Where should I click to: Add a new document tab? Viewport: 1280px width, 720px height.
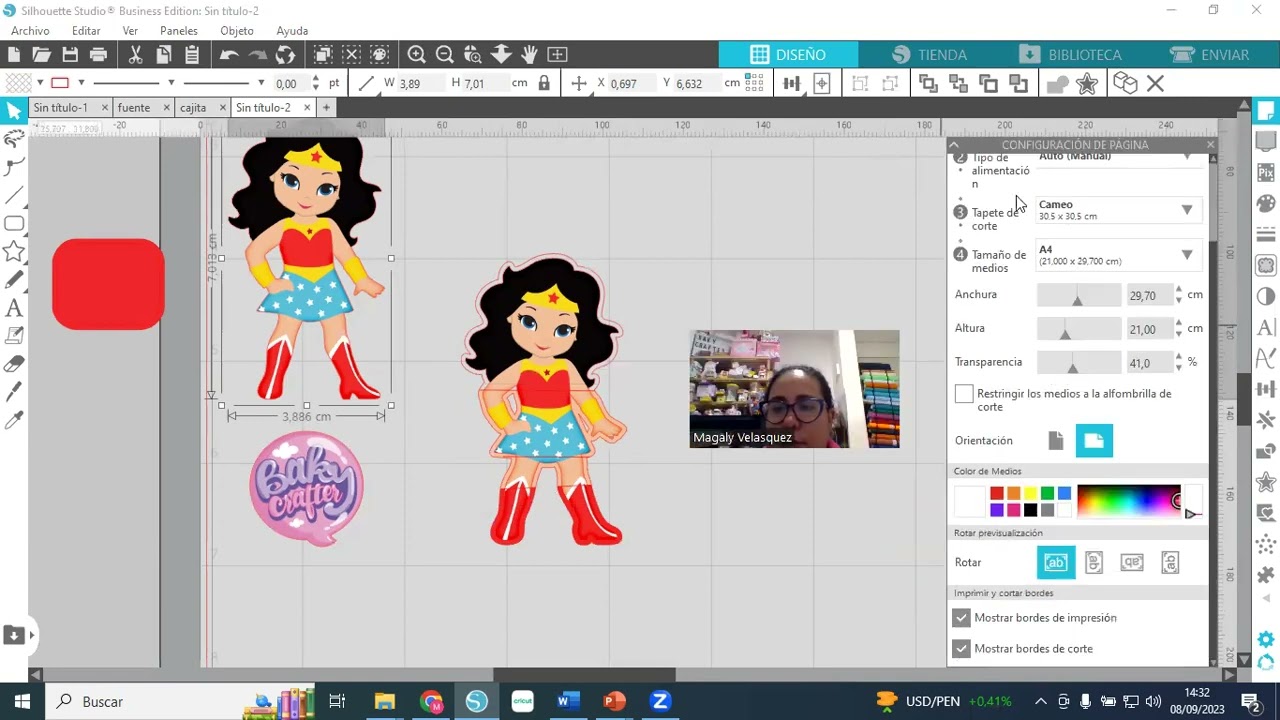pyautogui.click(x=326, y=108)
